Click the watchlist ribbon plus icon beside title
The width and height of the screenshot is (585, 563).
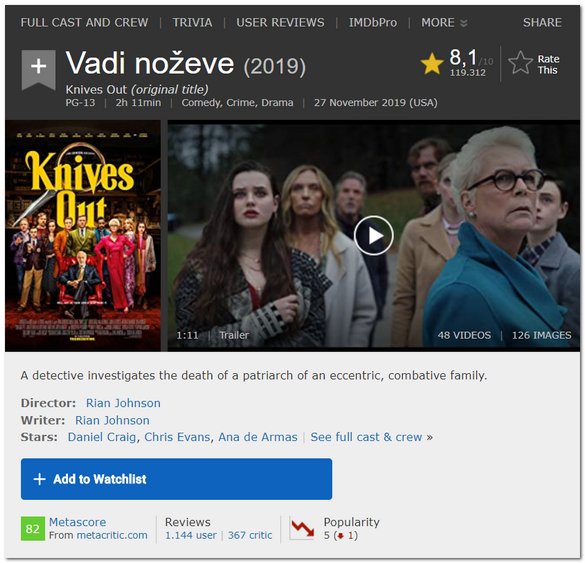click(x=38, y=69)
